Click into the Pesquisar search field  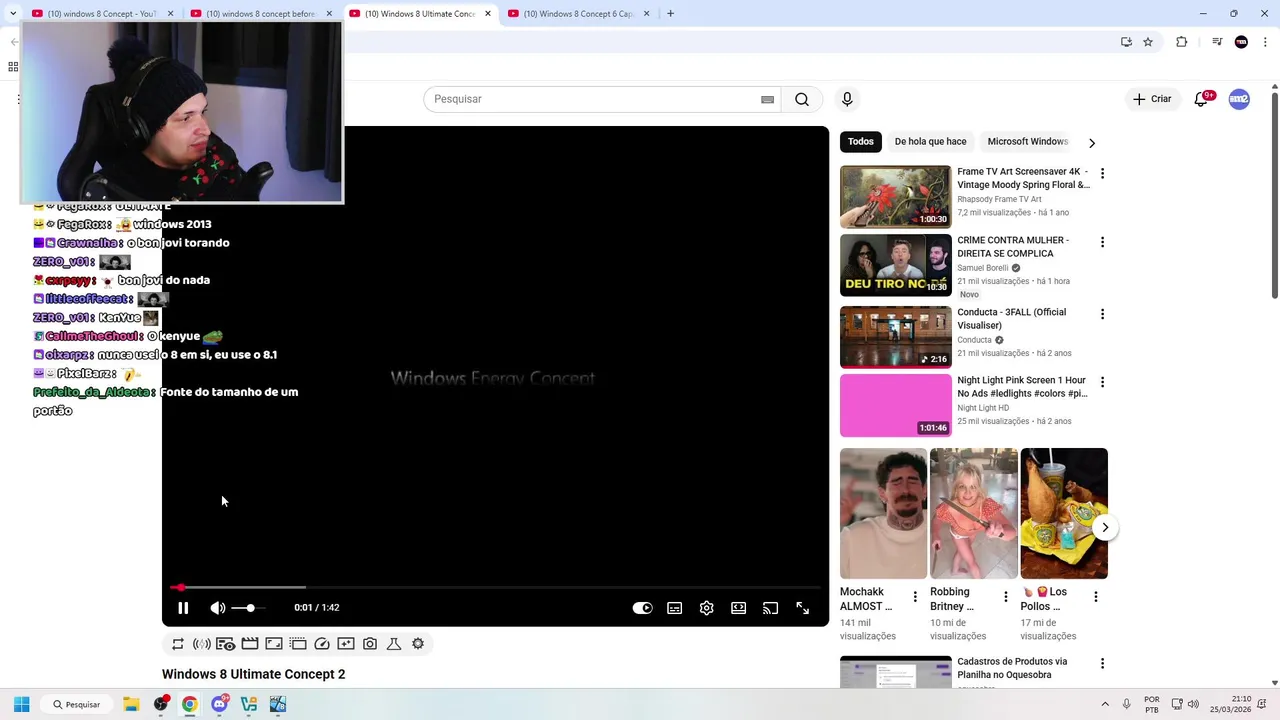tap(590, 99)
